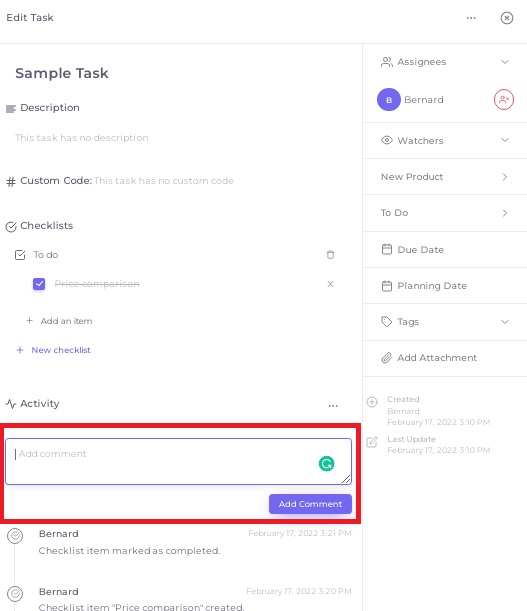Screen dimensions: 527x611
Task: Click the Add Attachment paperclip icon
Action: (386, 358)
